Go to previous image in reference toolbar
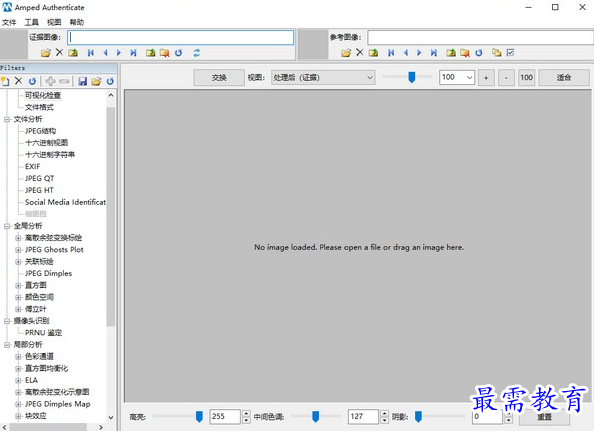This screenshot has height=431, width=594. coord(406,53)
